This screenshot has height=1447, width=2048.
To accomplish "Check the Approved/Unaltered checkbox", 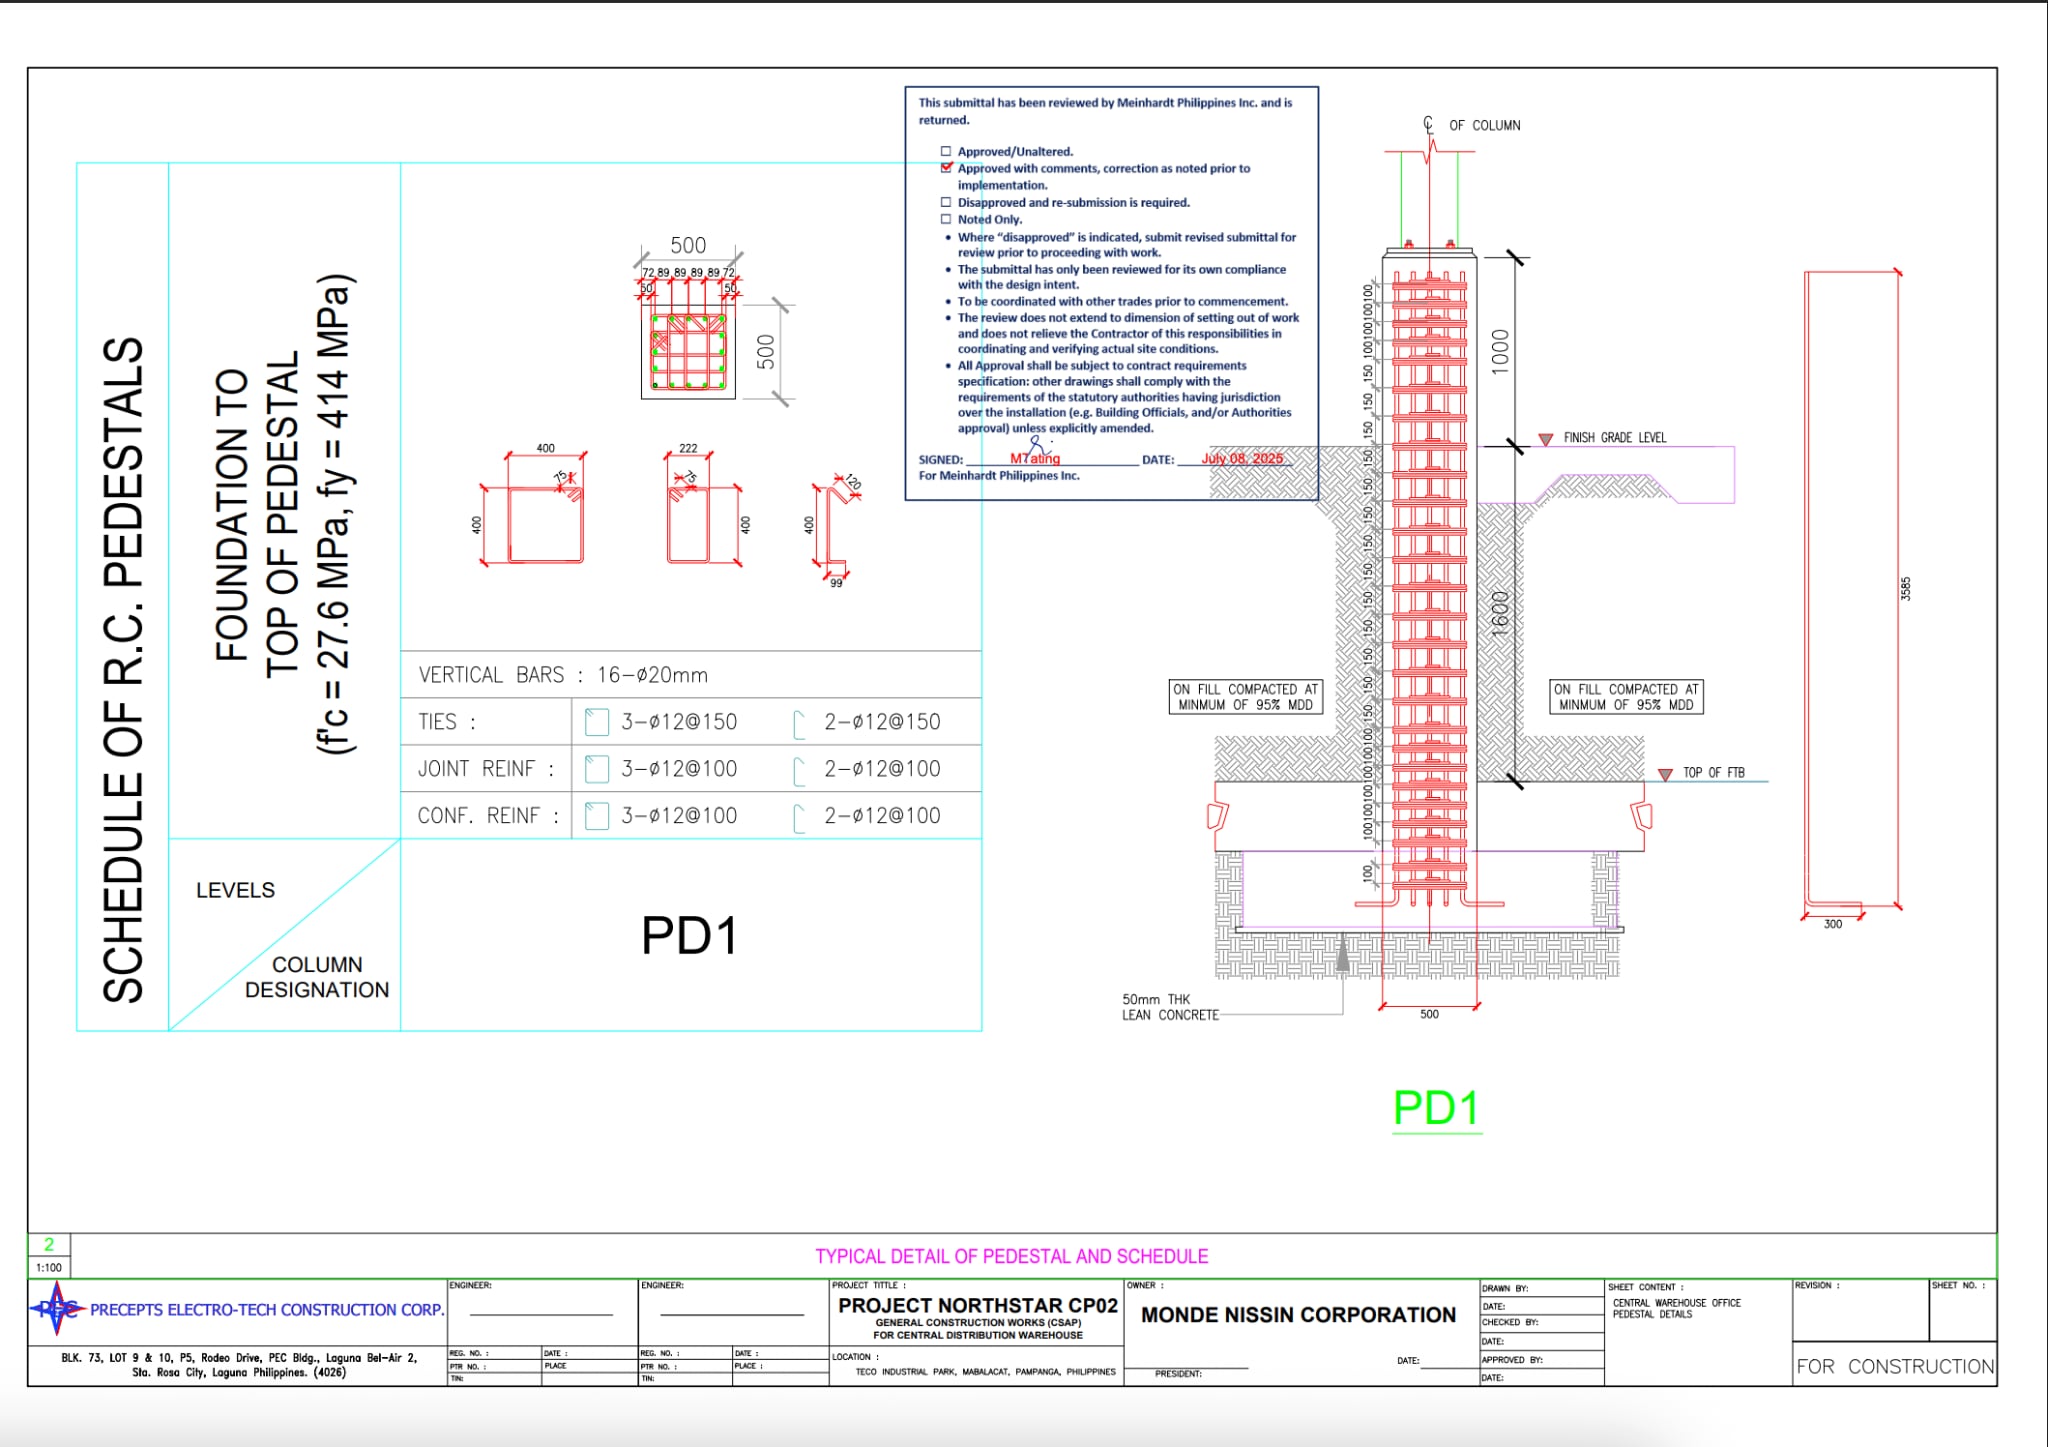I will [x=946, y=152].
